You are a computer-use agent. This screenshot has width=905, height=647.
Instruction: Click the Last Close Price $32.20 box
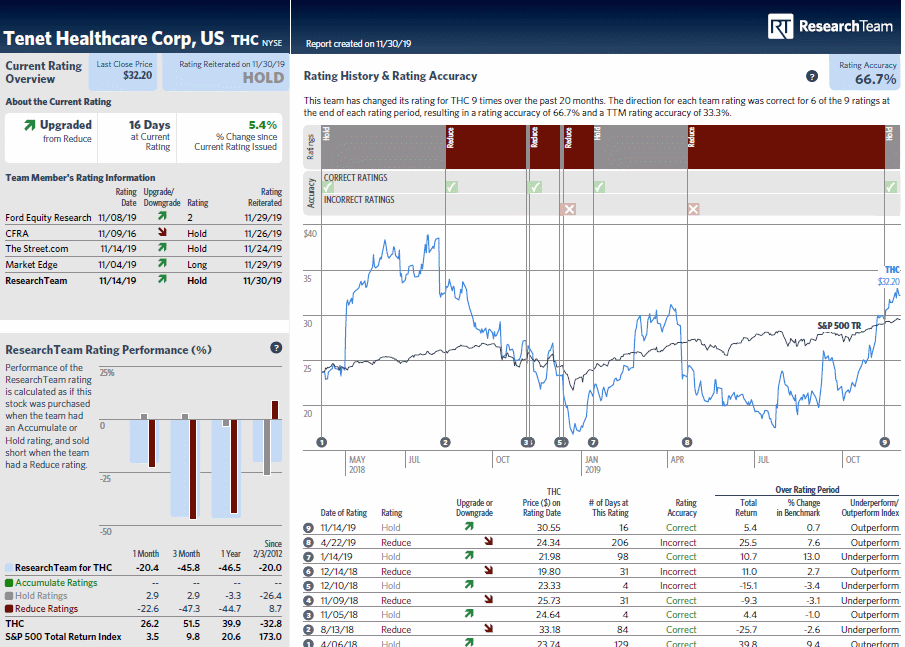tap(124, 72)
